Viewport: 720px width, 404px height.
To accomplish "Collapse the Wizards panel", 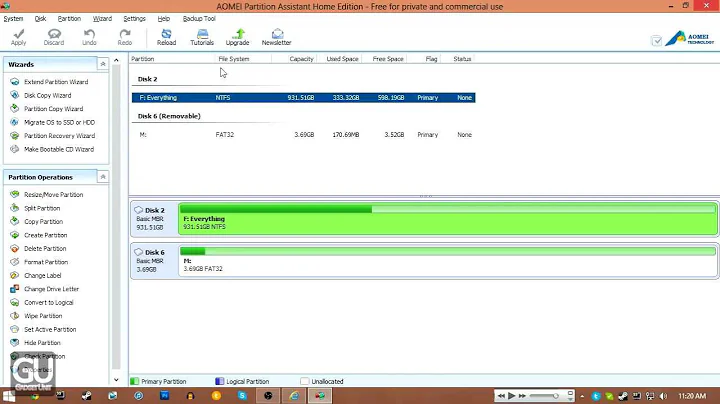I will click(103, 64).
